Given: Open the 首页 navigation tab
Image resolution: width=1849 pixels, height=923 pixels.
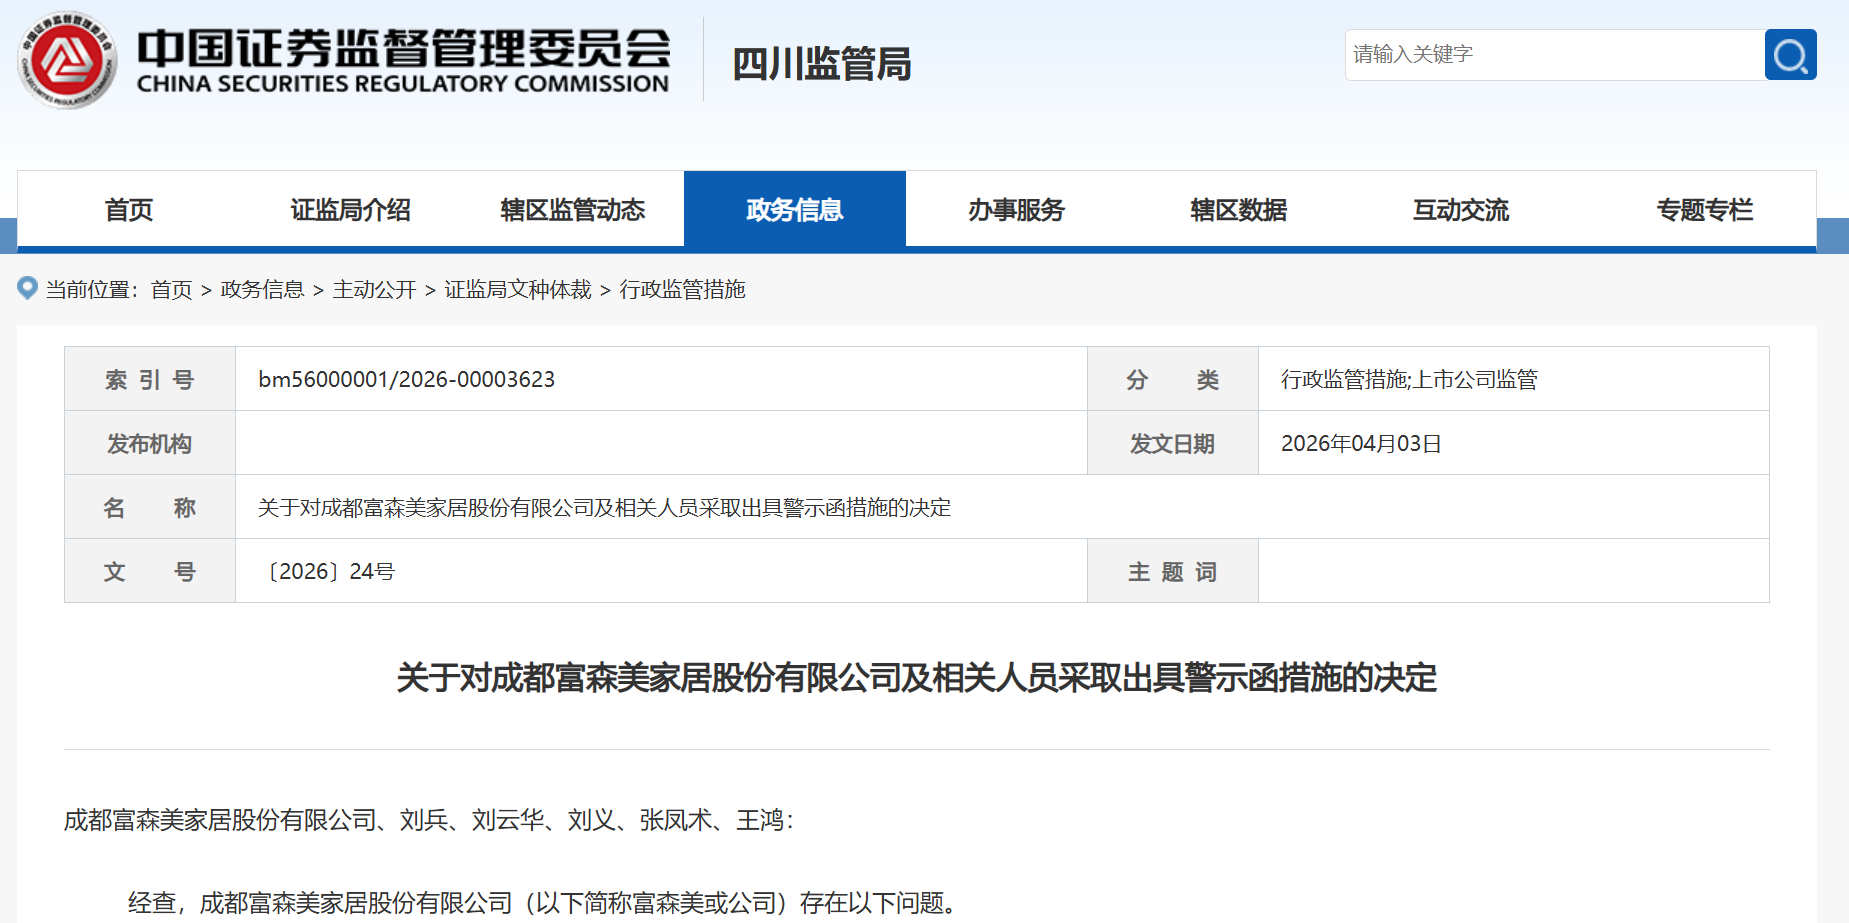Looking at the screenshot, I should [129, 210].
